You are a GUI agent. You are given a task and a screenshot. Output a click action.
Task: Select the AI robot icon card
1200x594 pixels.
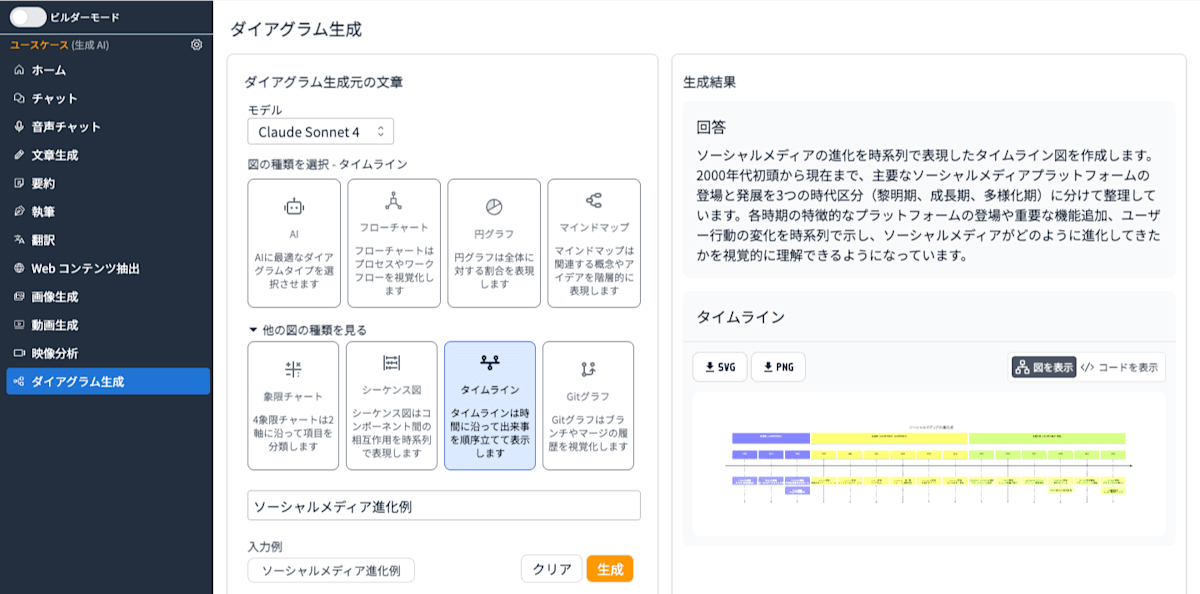[294, 207]
